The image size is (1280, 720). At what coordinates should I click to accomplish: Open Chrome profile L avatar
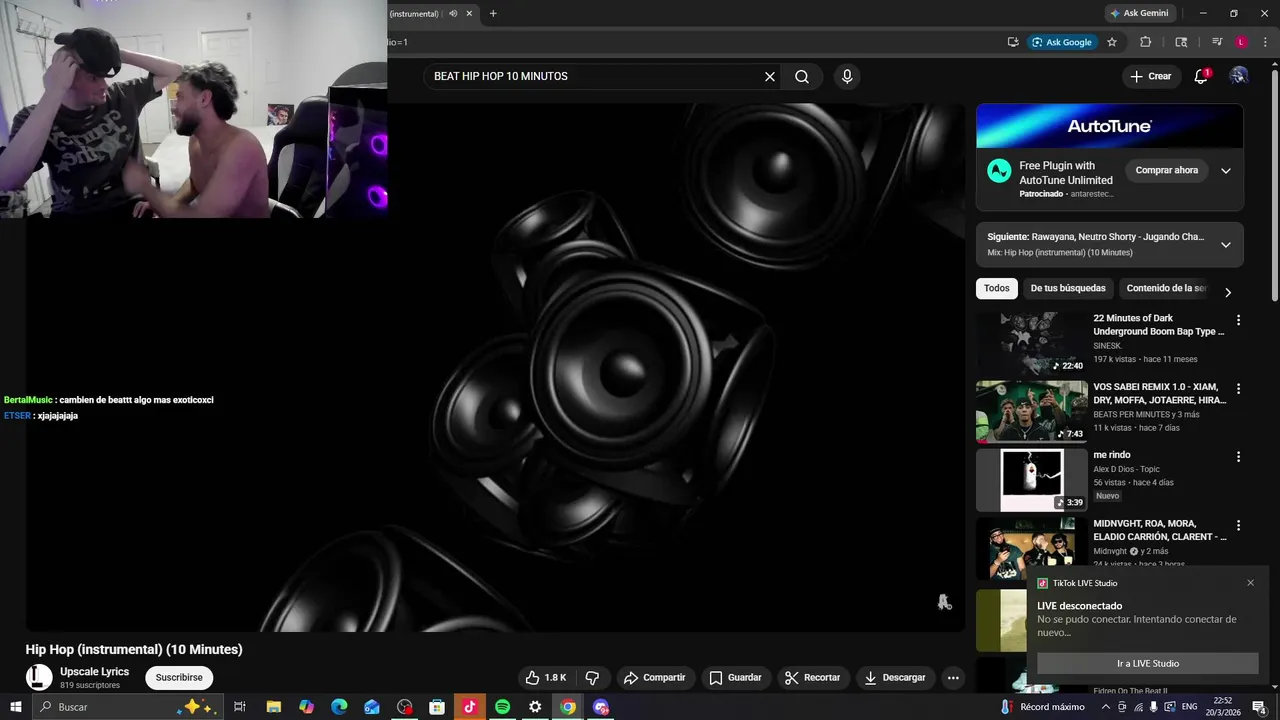pos(1241,42)
